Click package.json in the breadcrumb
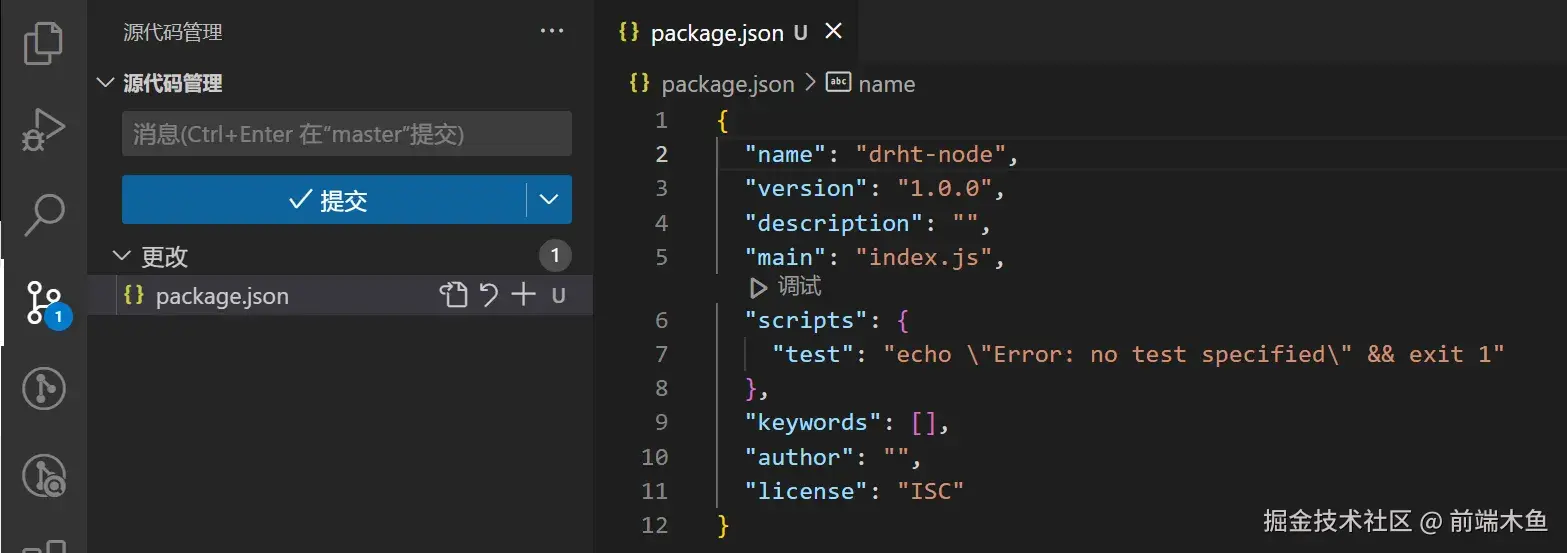Screen dimensions: 1567x553 tap(728, 84)
